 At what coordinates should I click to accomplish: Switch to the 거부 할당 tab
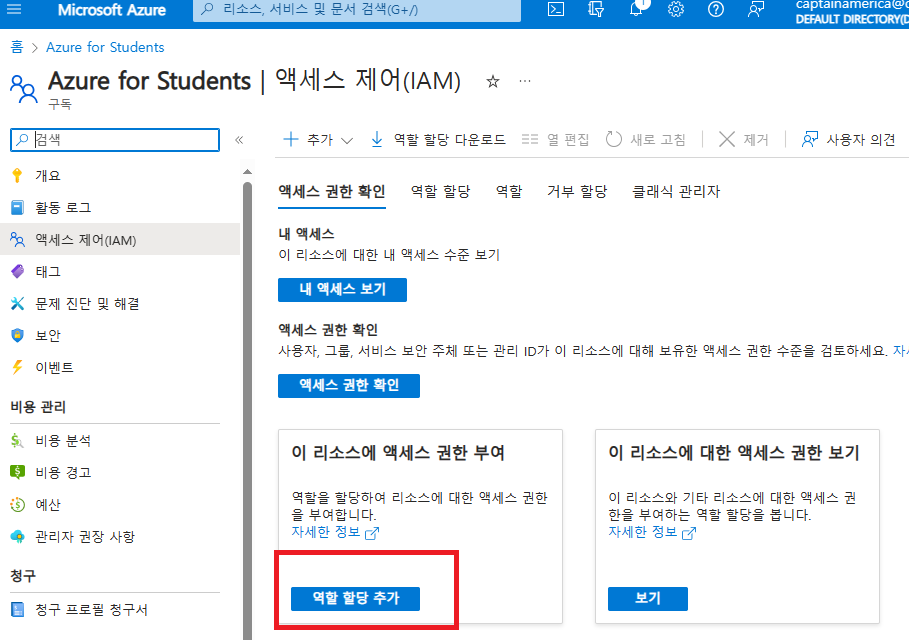pyautogui.click(x=577, y=191)
